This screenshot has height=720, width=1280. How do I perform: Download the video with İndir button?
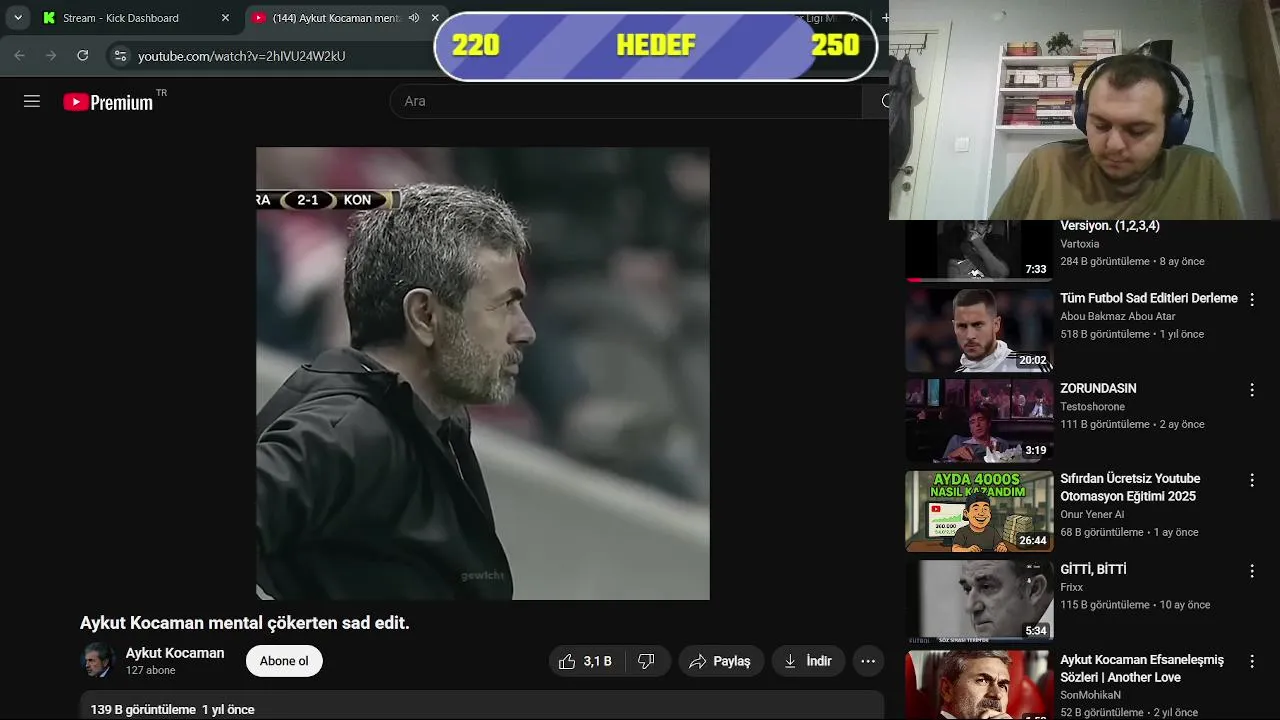[x=809, y=661]
